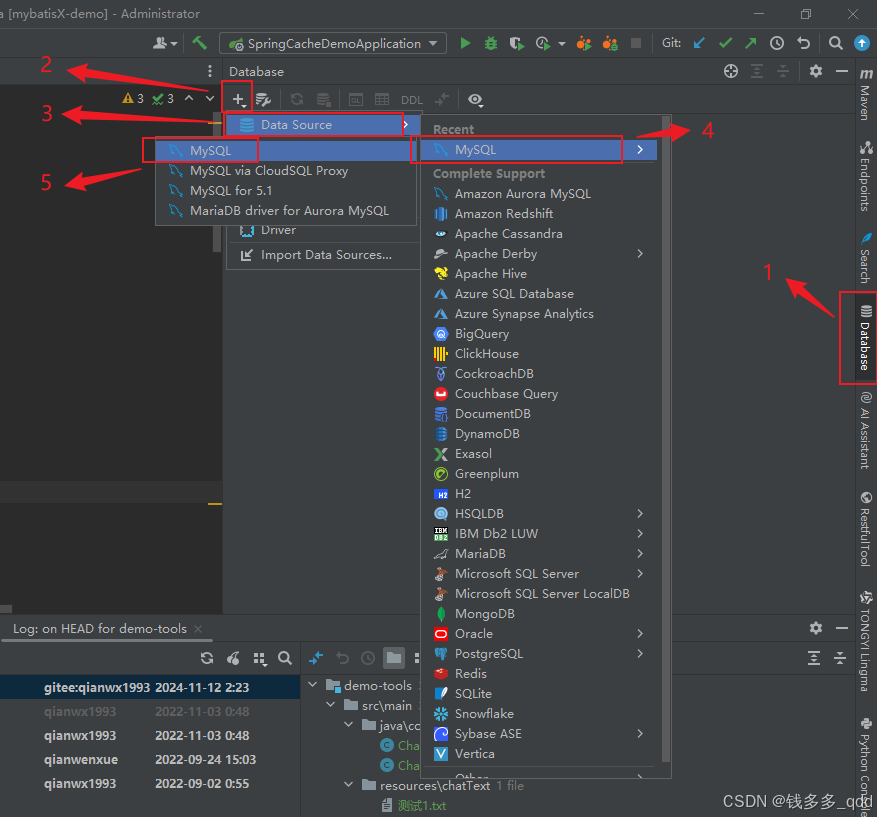
Task: Open the SpringCacheDemoApplication run configuration dropdown
Action: coord(333,43)
